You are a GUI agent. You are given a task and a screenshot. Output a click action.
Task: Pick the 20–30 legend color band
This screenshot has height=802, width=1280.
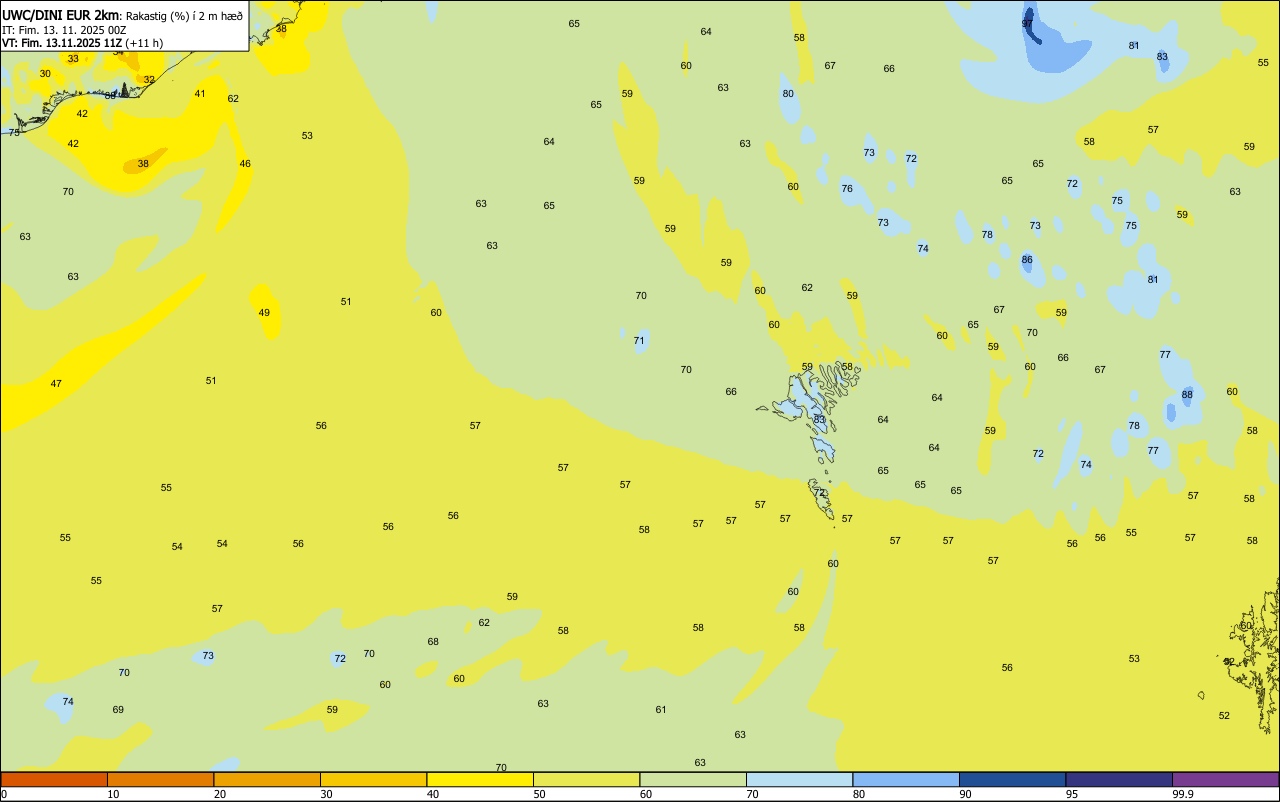point(267,779)
